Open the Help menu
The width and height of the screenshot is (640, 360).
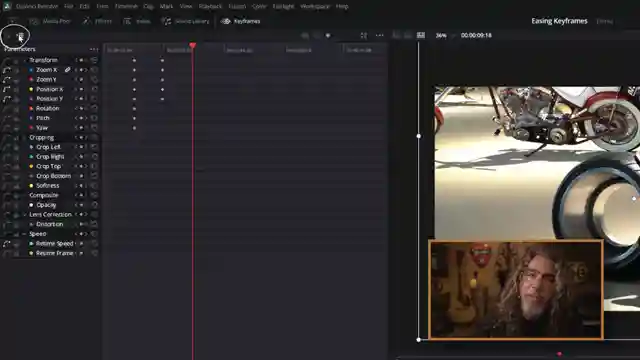point(342,7)
